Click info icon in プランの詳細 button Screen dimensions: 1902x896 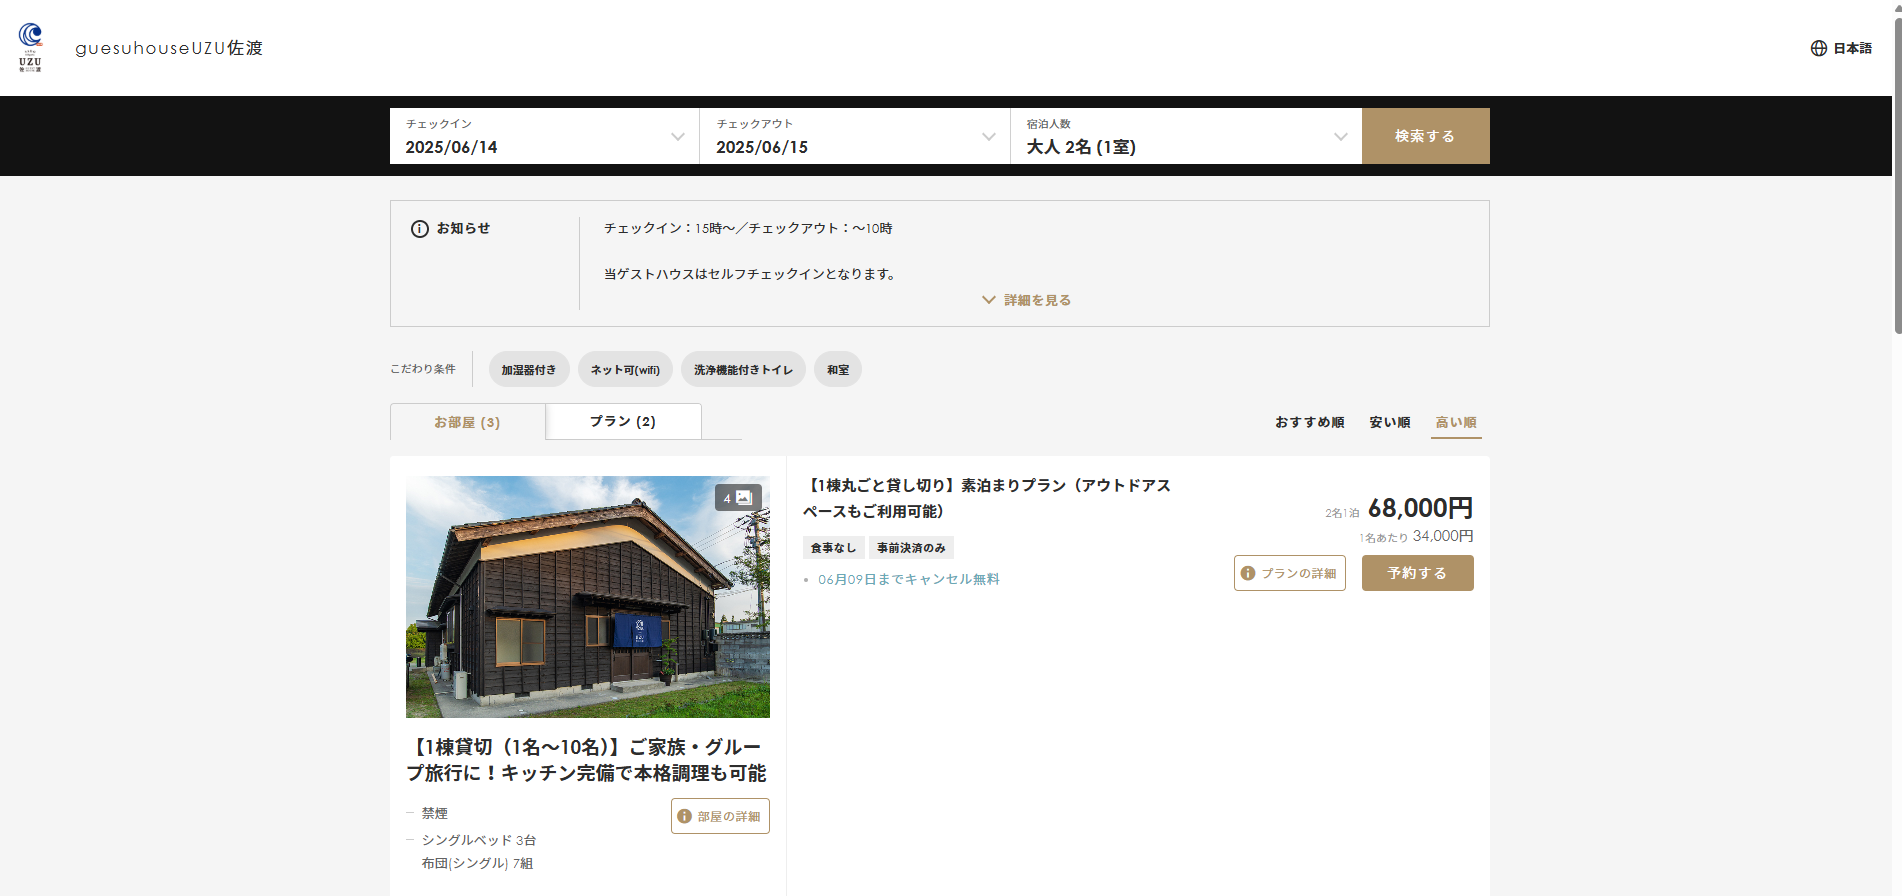(1248, 573)
